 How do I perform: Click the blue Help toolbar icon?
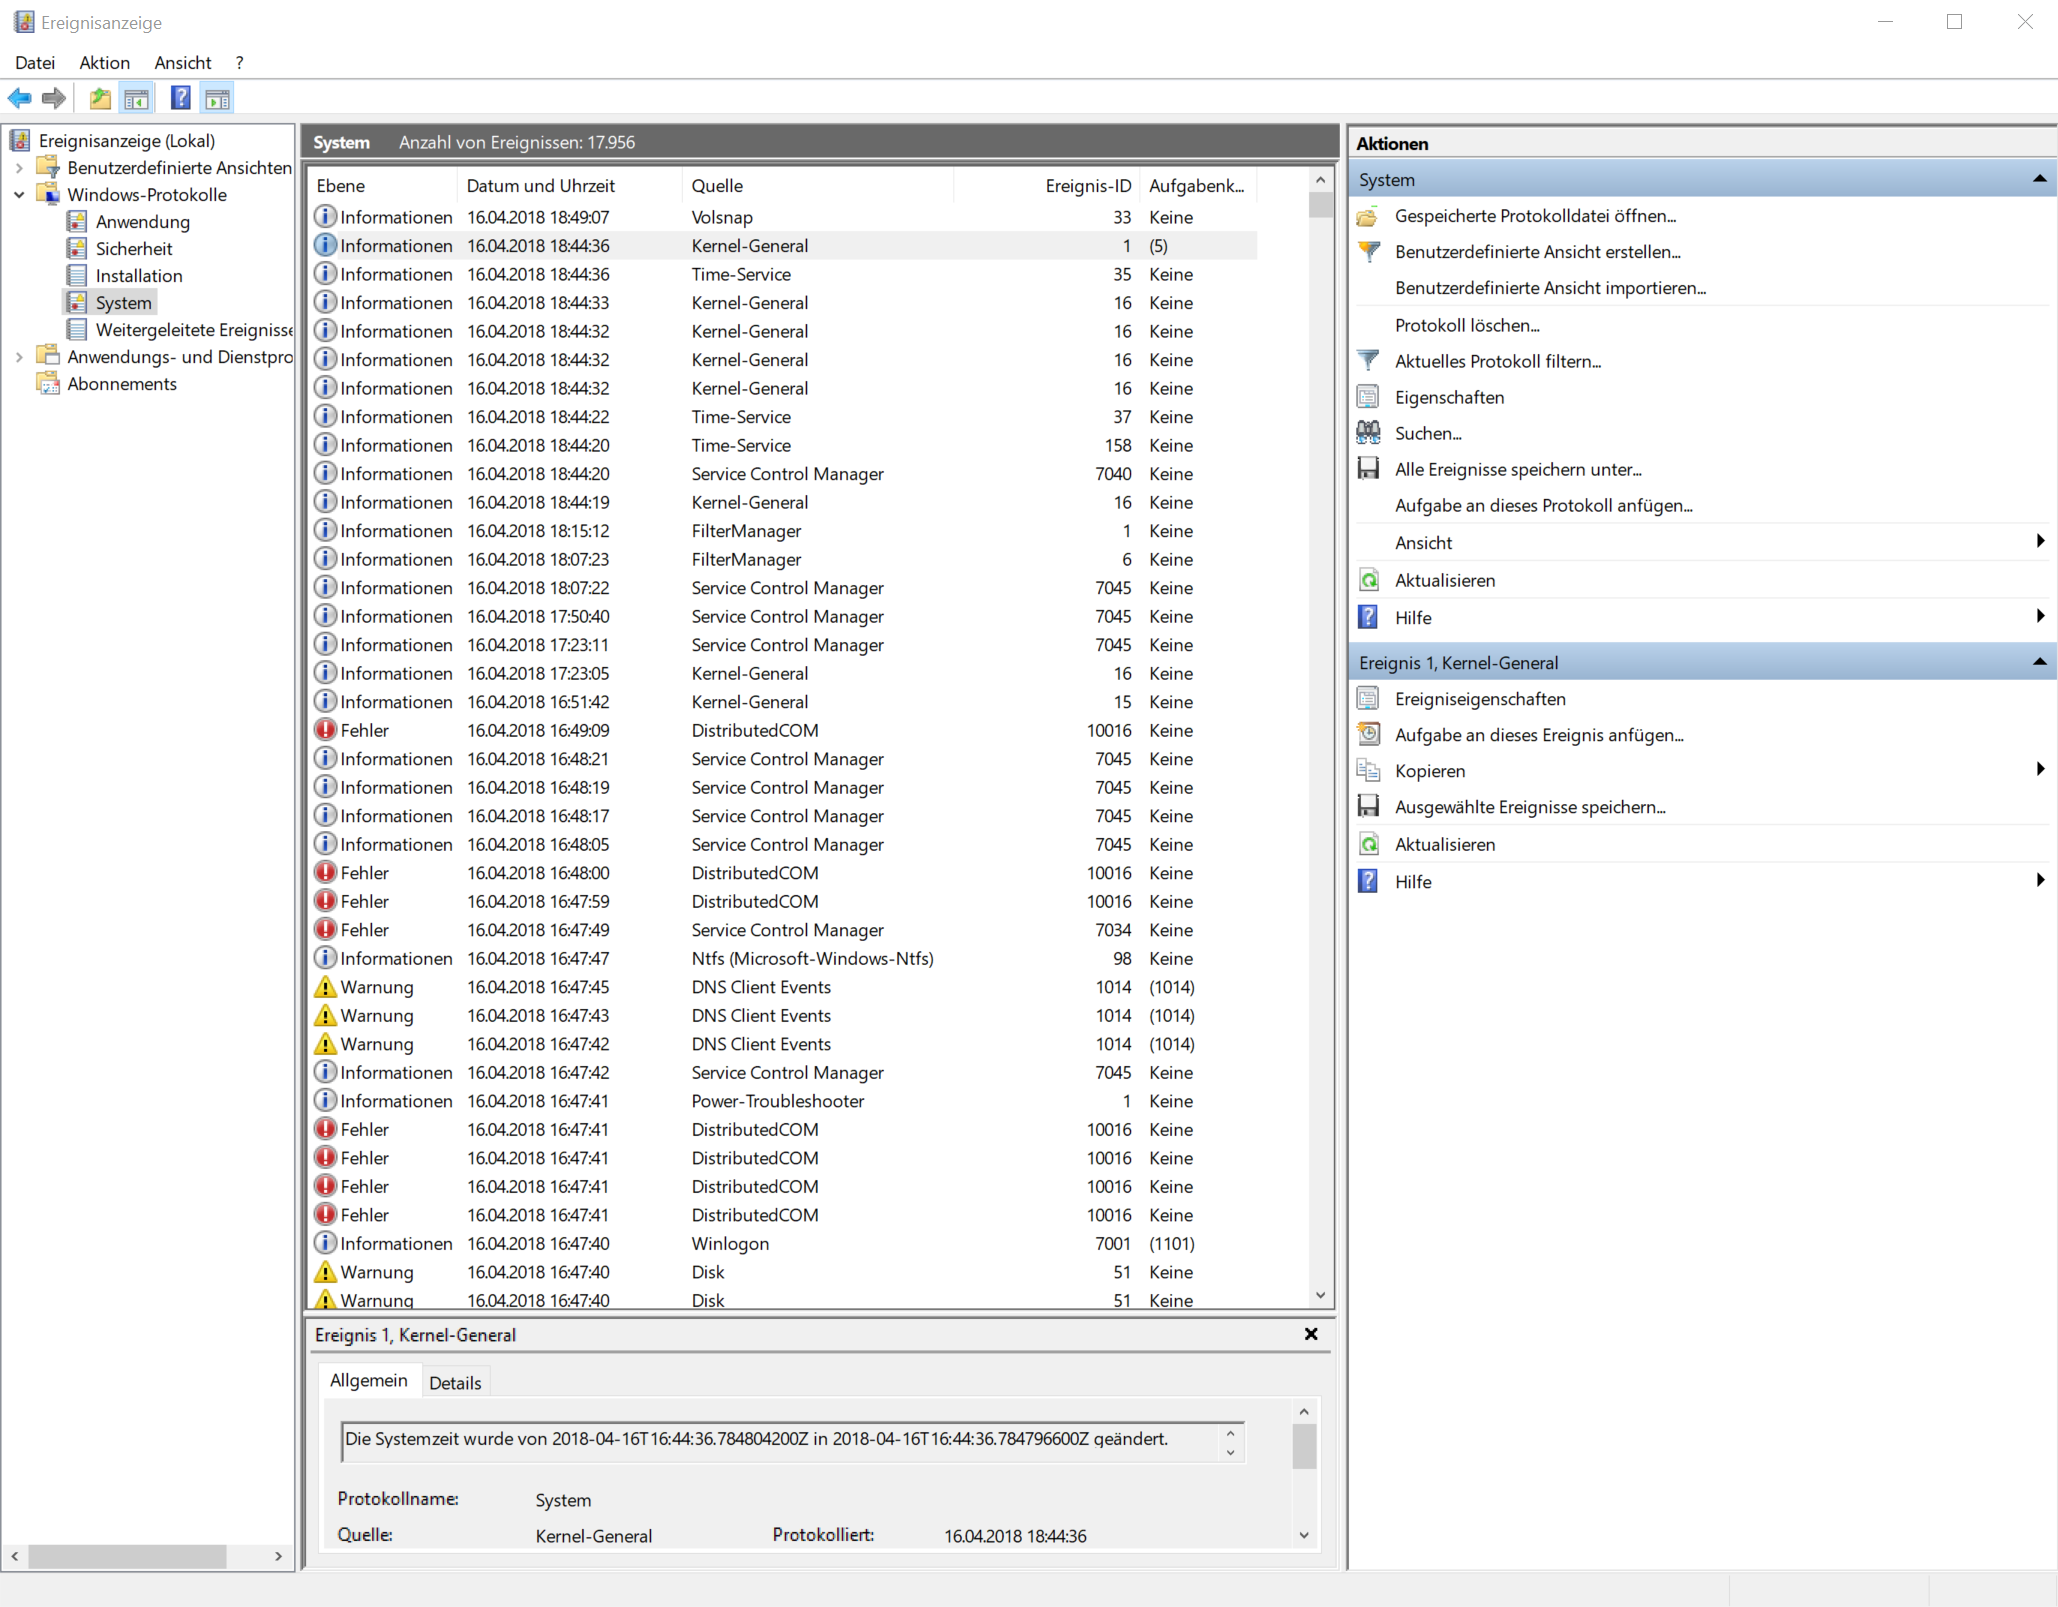tap(181, 98)
